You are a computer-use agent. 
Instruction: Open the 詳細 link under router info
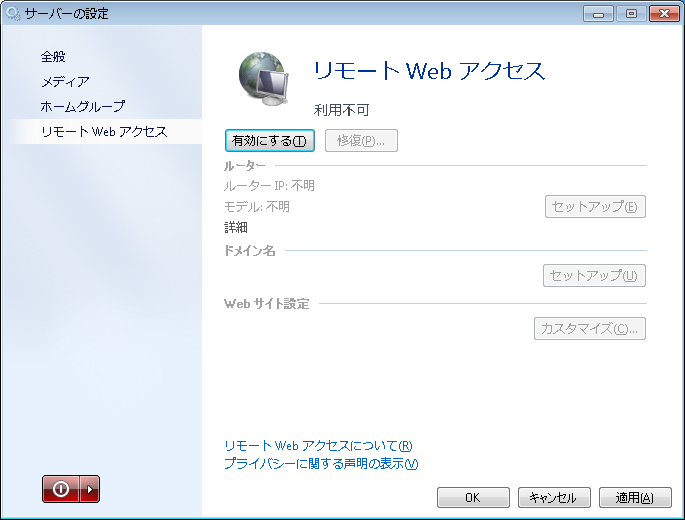236,227
